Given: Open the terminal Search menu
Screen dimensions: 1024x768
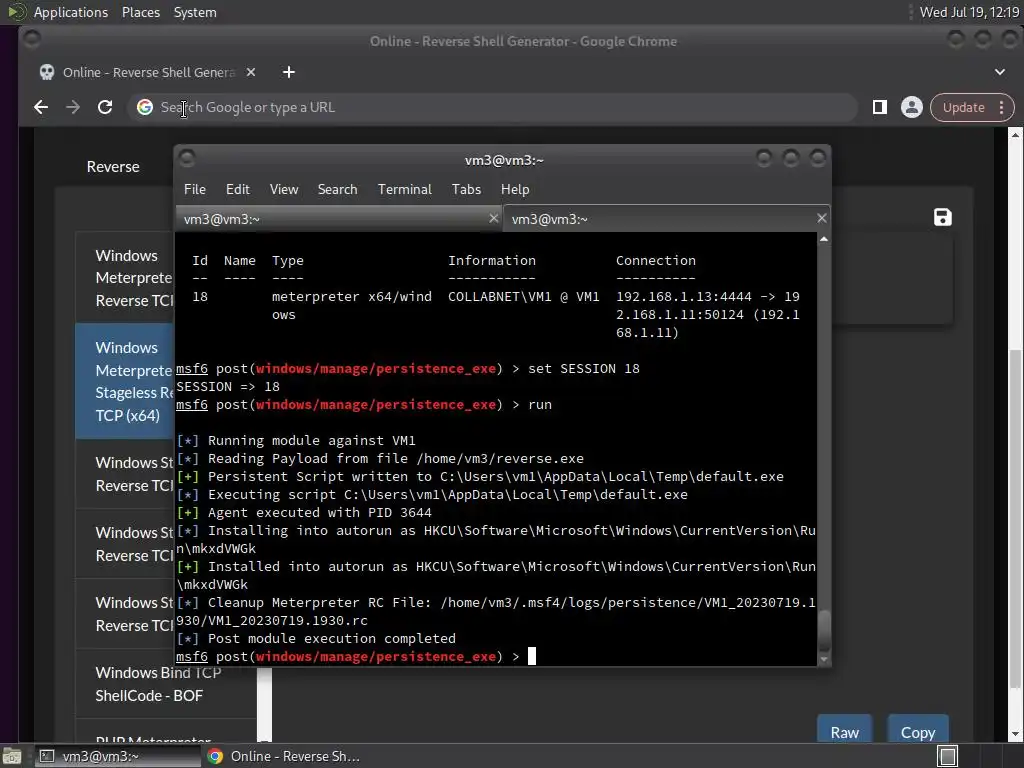Looking at the screenshot, I should click(338, 189).
